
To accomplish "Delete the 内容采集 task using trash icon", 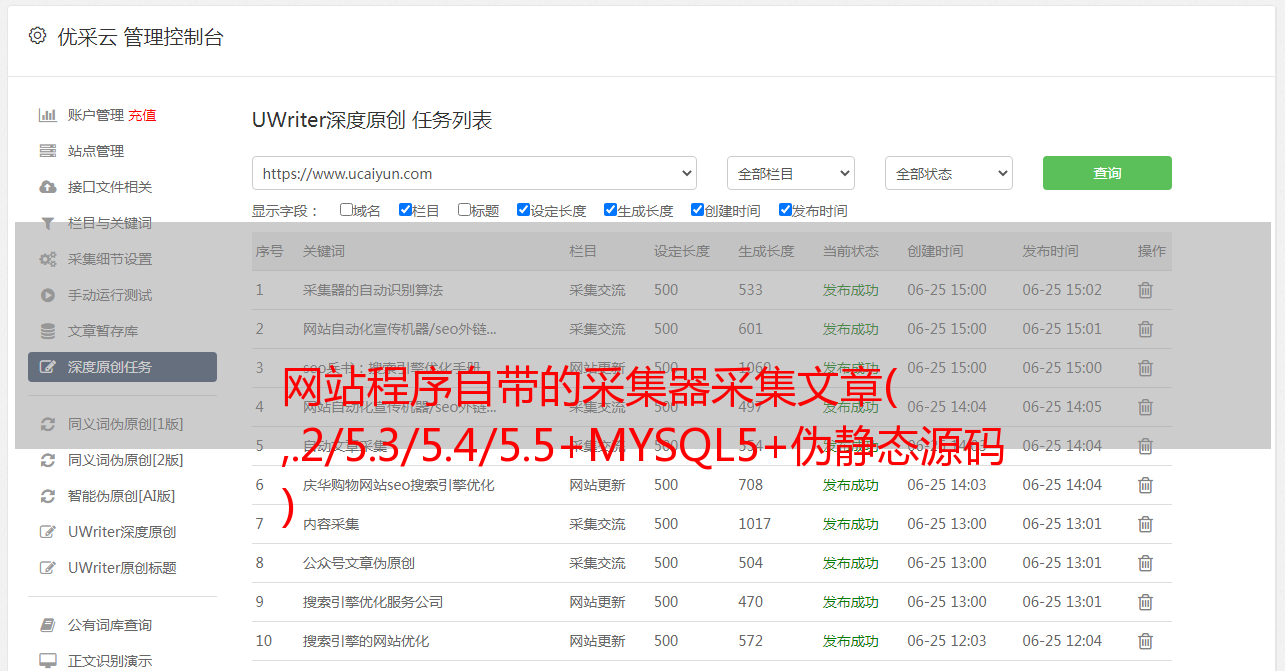I will click(x=1145, y=524).
